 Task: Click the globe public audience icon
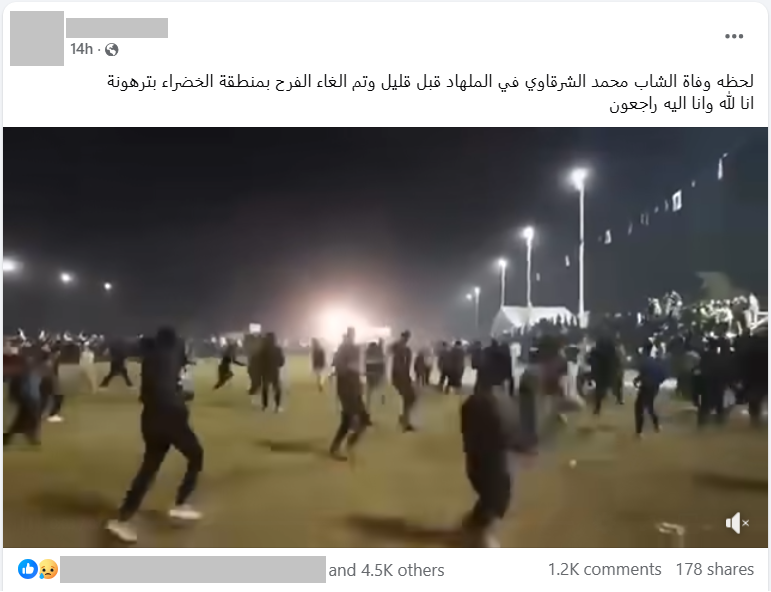tap(112, 50)
